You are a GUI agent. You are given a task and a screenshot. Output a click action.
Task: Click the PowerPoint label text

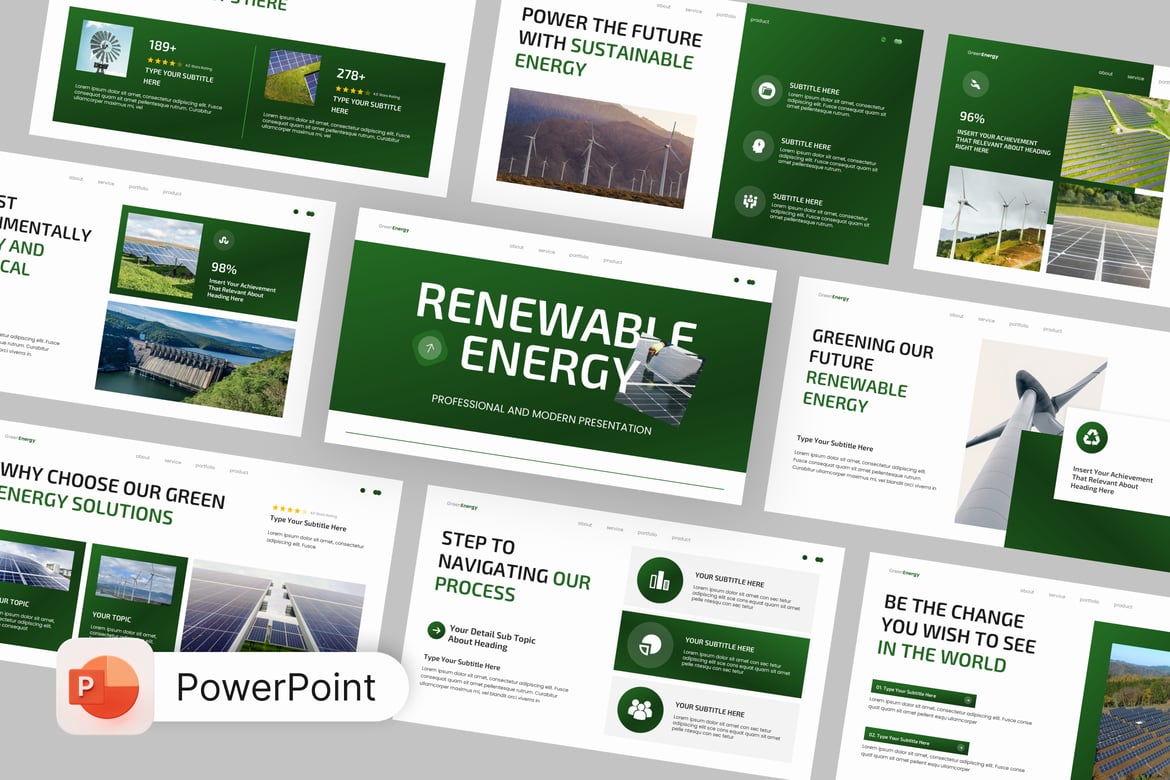(x=275, y=687)
